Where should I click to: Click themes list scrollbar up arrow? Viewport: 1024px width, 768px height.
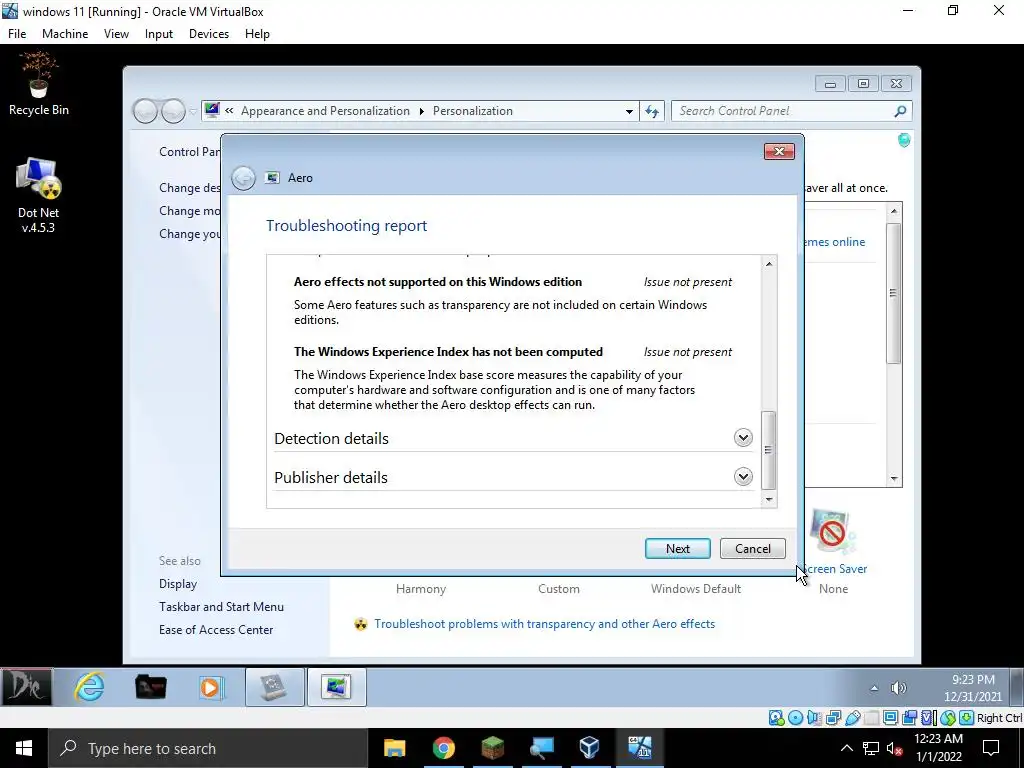pyautogui.click(x=894, y=211)
